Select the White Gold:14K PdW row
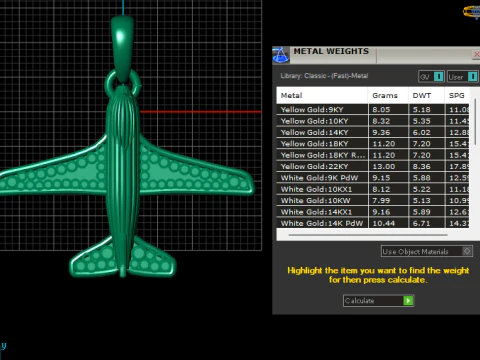This screenshot has width=480, height=360. [x=373, y=223]
